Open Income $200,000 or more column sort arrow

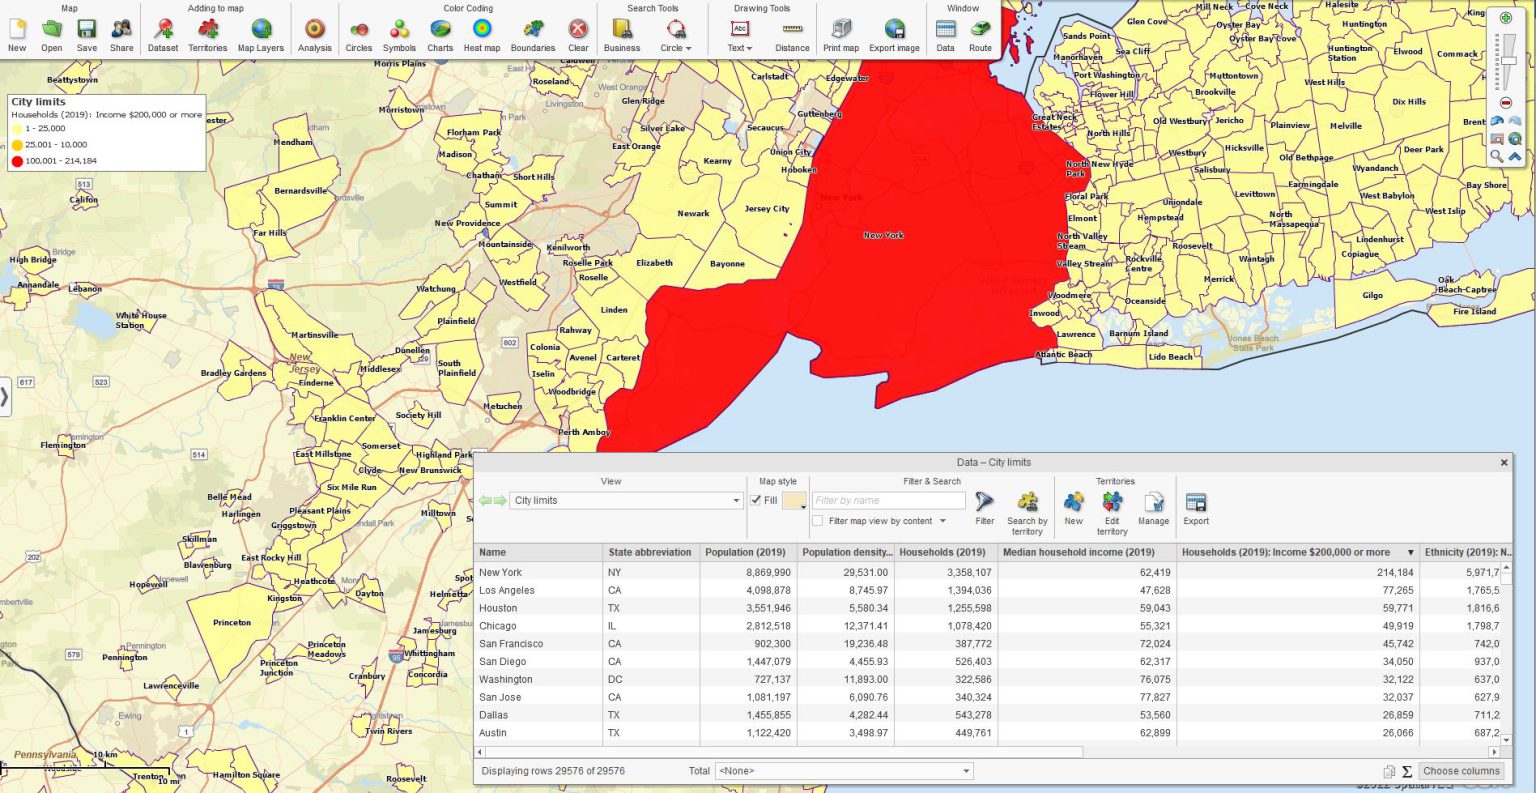coord(1411,552)
